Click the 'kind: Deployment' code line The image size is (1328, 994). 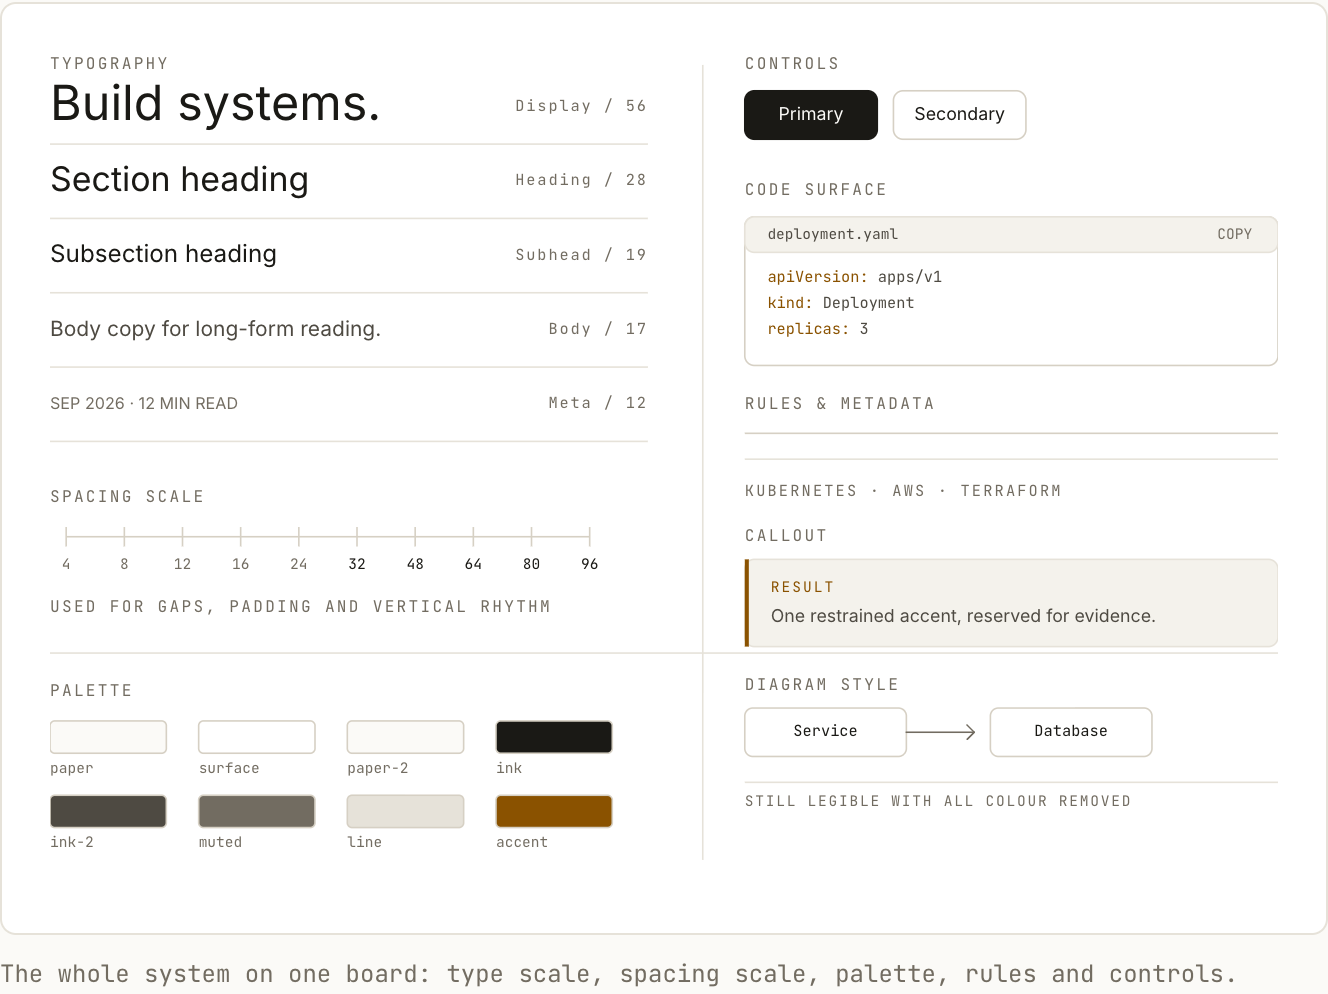point(841,303)
